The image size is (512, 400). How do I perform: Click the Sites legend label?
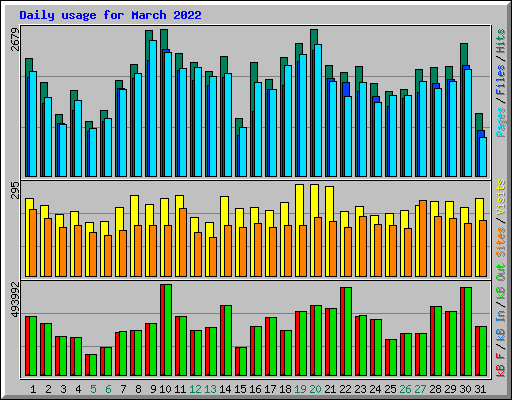501,242
